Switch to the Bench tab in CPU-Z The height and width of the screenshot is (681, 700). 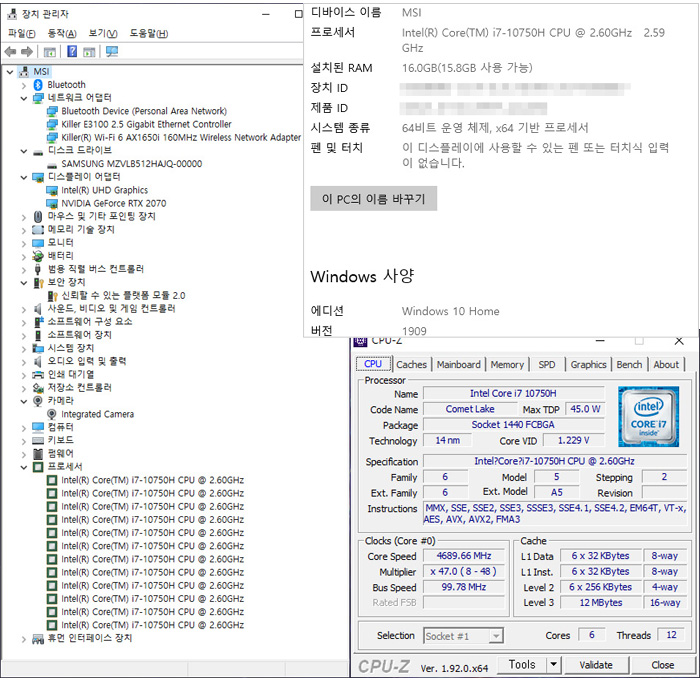[629, 365]
